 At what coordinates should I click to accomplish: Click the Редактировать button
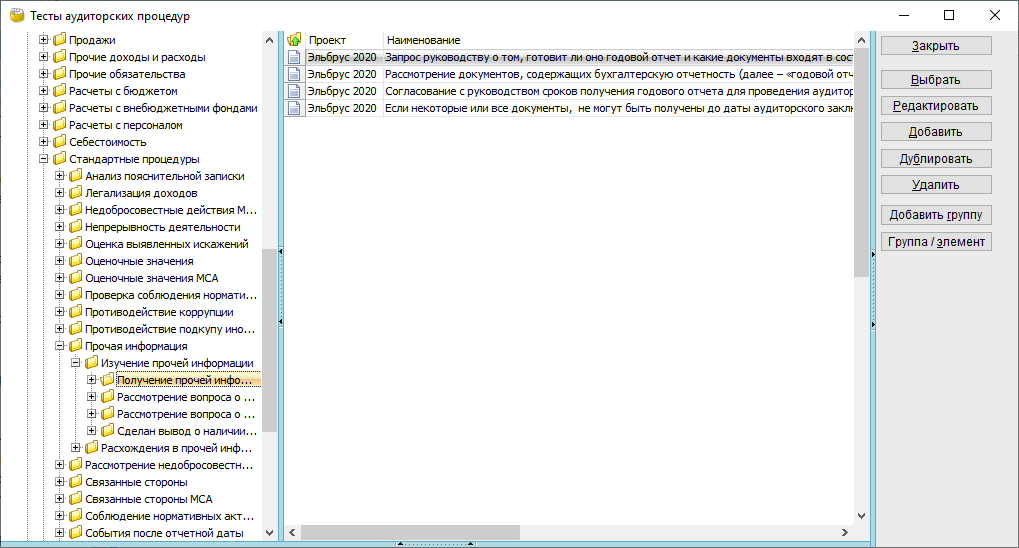(x=936, y=105)
